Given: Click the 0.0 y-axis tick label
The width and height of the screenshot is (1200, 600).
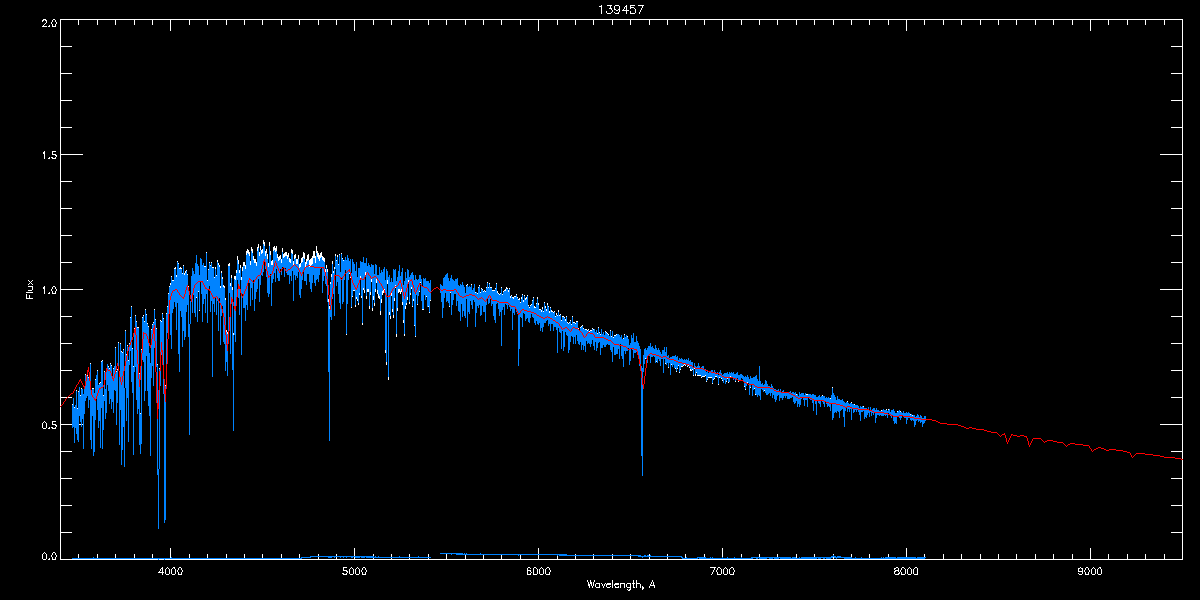Looking at the screenshot, I should [x=47, y=556].
